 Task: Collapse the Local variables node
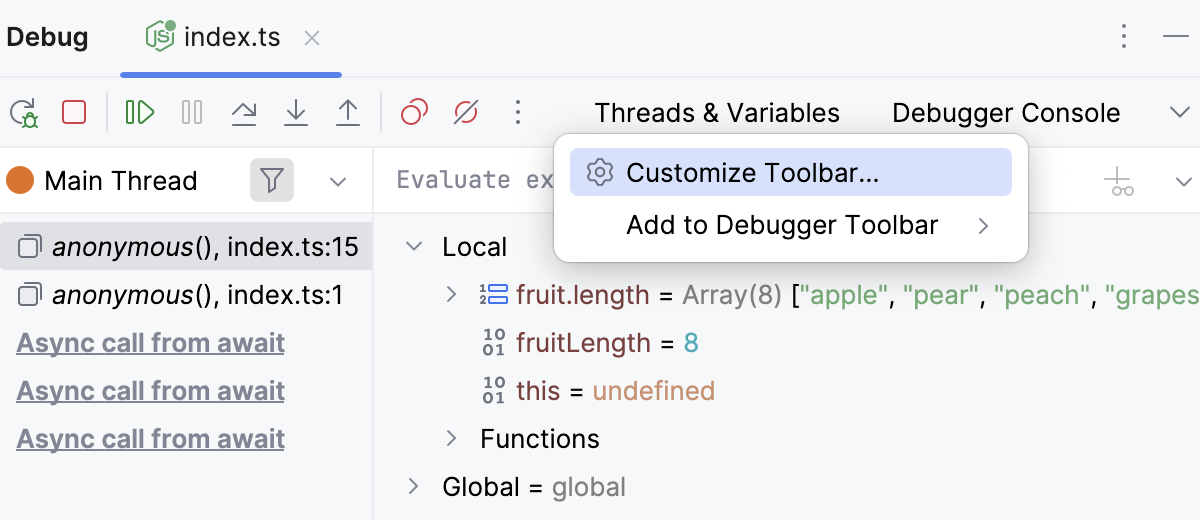415,247
